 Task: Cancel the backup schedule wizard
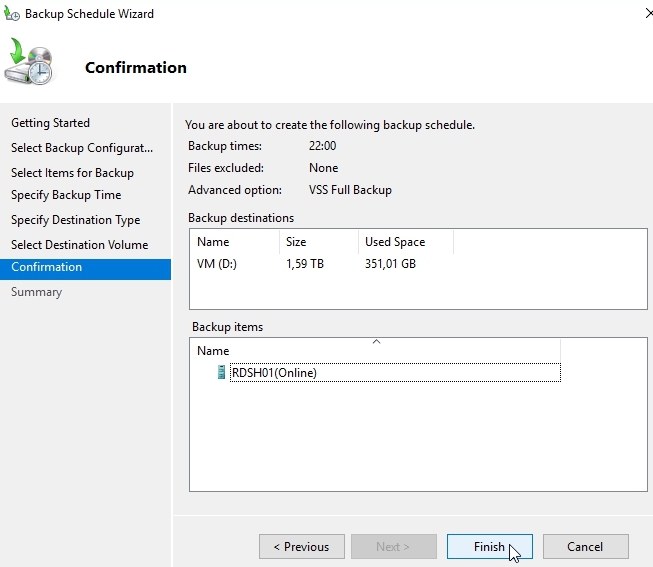(x=585, y=547)
